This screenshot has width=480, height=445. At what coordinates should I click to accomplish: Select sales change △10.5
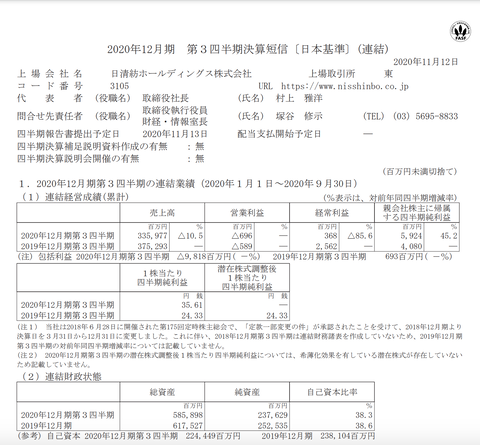pyautogui.click(x=190, y=236)
